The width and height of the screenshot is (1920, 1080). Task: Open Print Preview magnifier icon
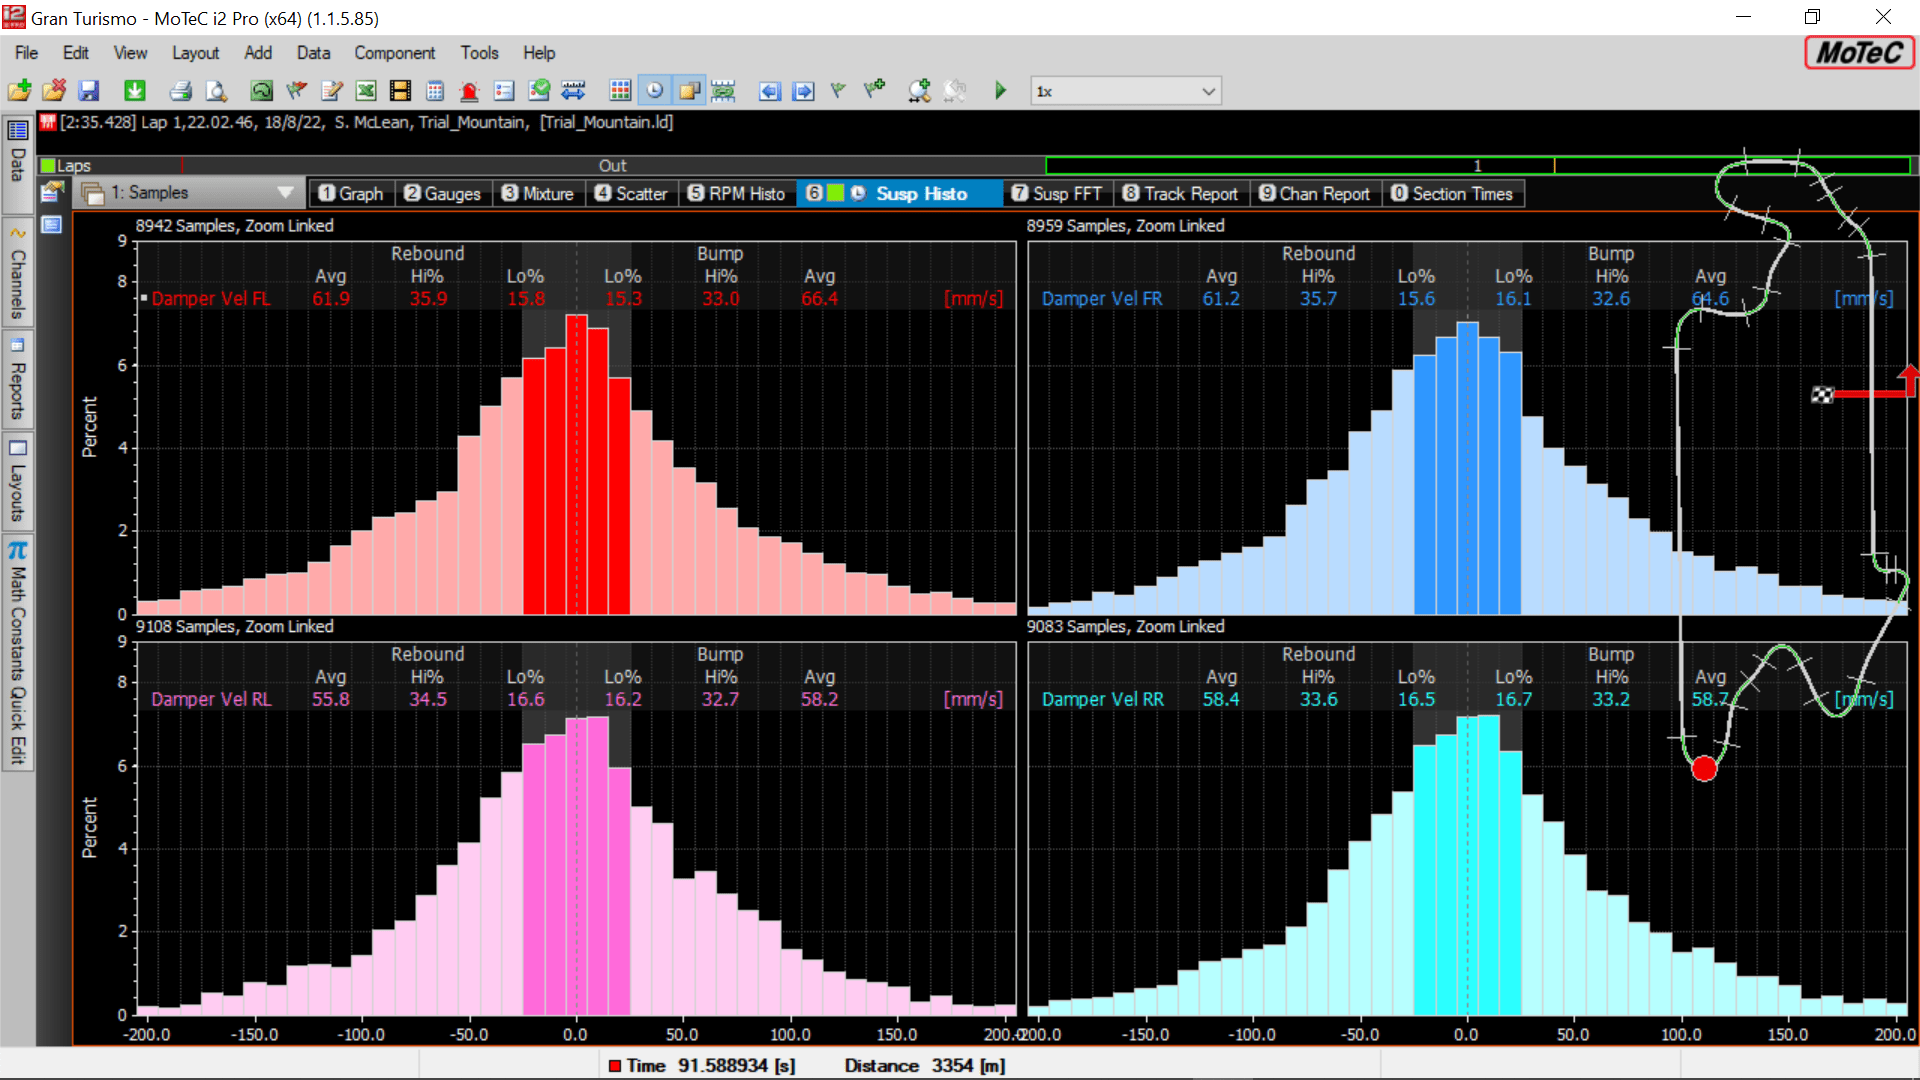(216, 91)
